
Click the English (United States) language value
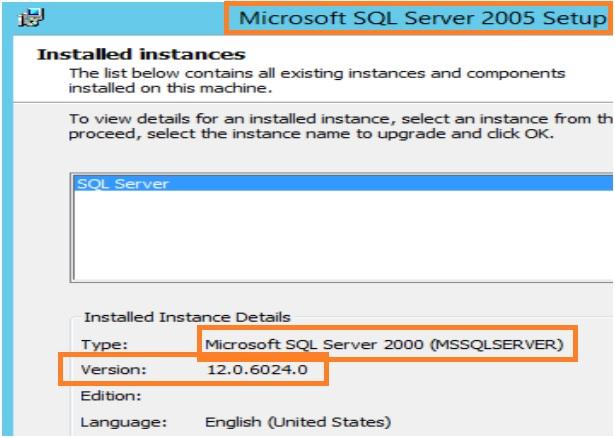pos(298,421)
